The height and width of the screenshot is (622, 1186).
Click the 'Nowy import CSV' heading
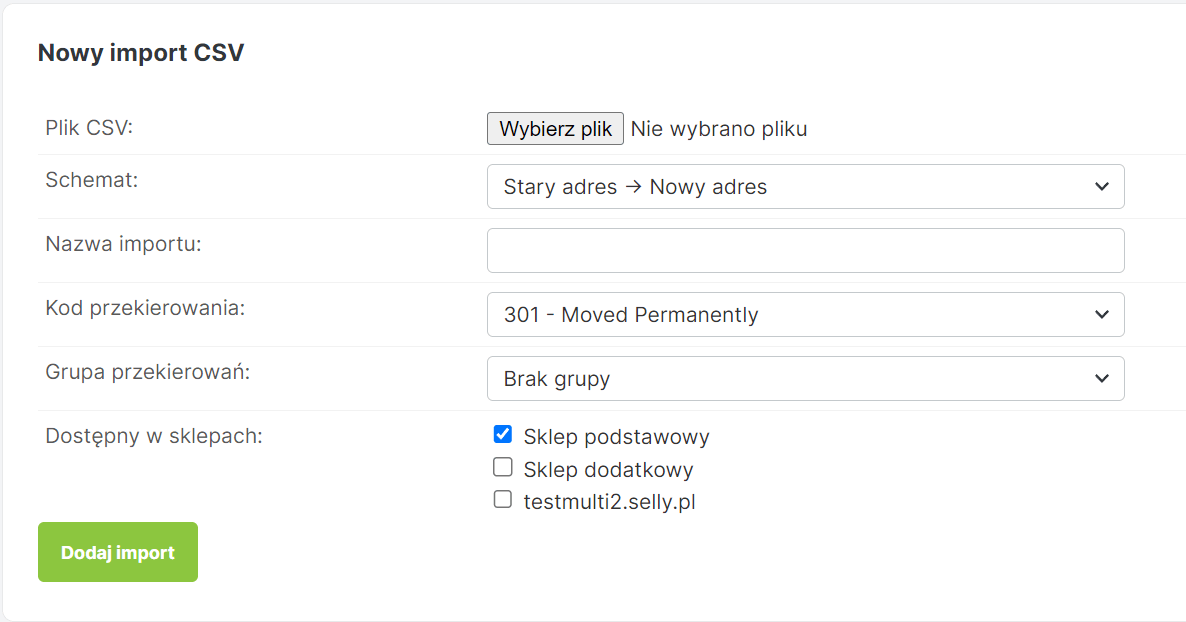(x=141, y=53)
